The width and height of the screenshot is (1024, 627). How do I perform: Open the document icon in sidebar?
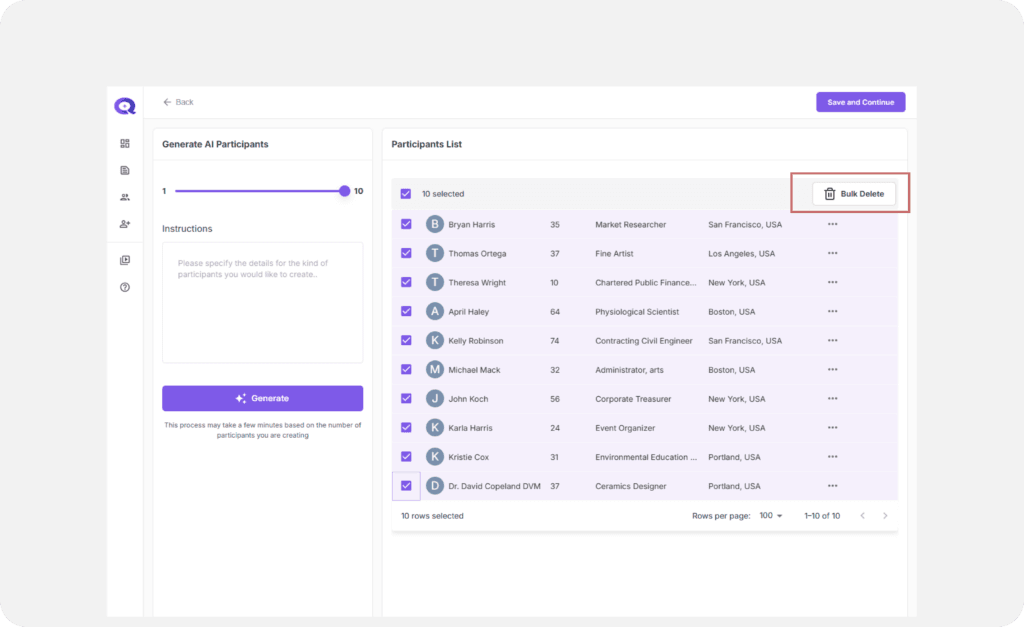coord(125,171)
